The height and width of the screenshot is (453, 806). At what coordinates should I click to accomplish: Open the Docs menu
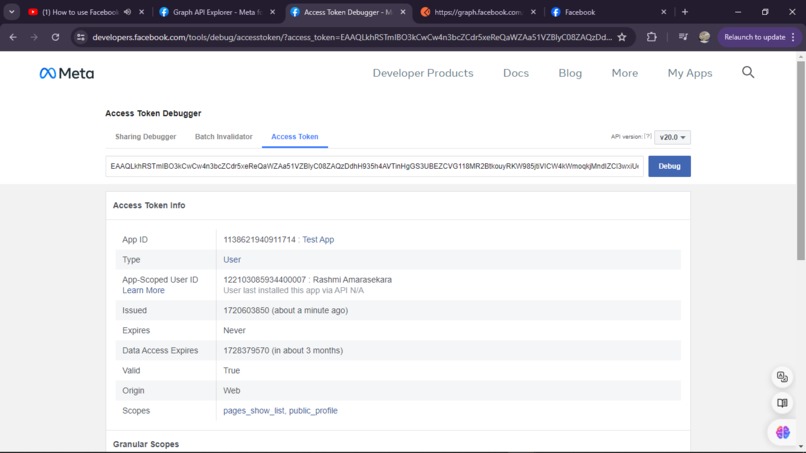point(516,73)
